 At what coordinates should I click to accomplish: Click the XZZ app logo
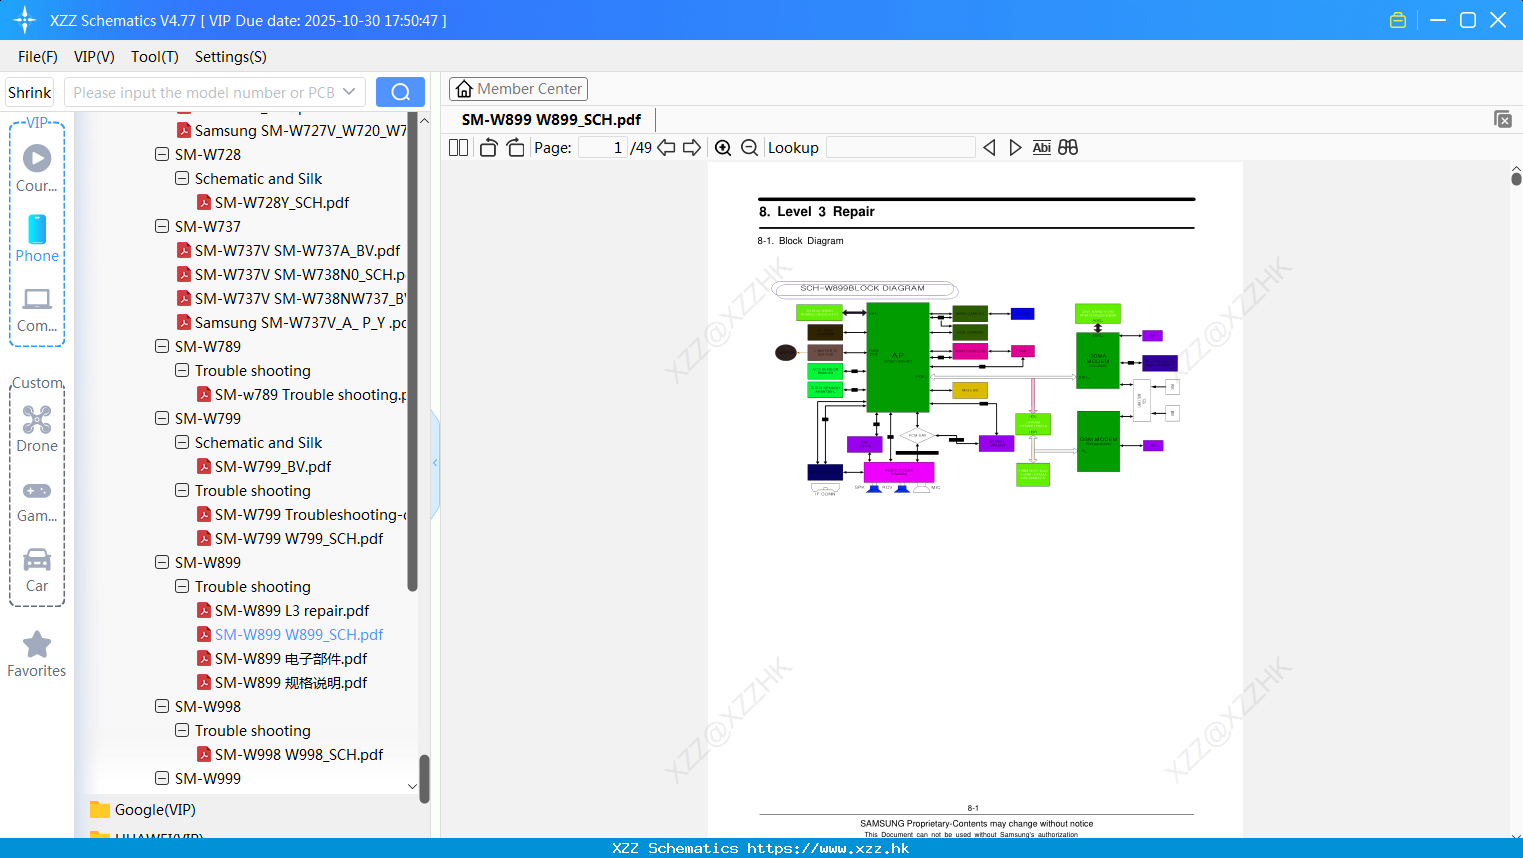(25, 20)
